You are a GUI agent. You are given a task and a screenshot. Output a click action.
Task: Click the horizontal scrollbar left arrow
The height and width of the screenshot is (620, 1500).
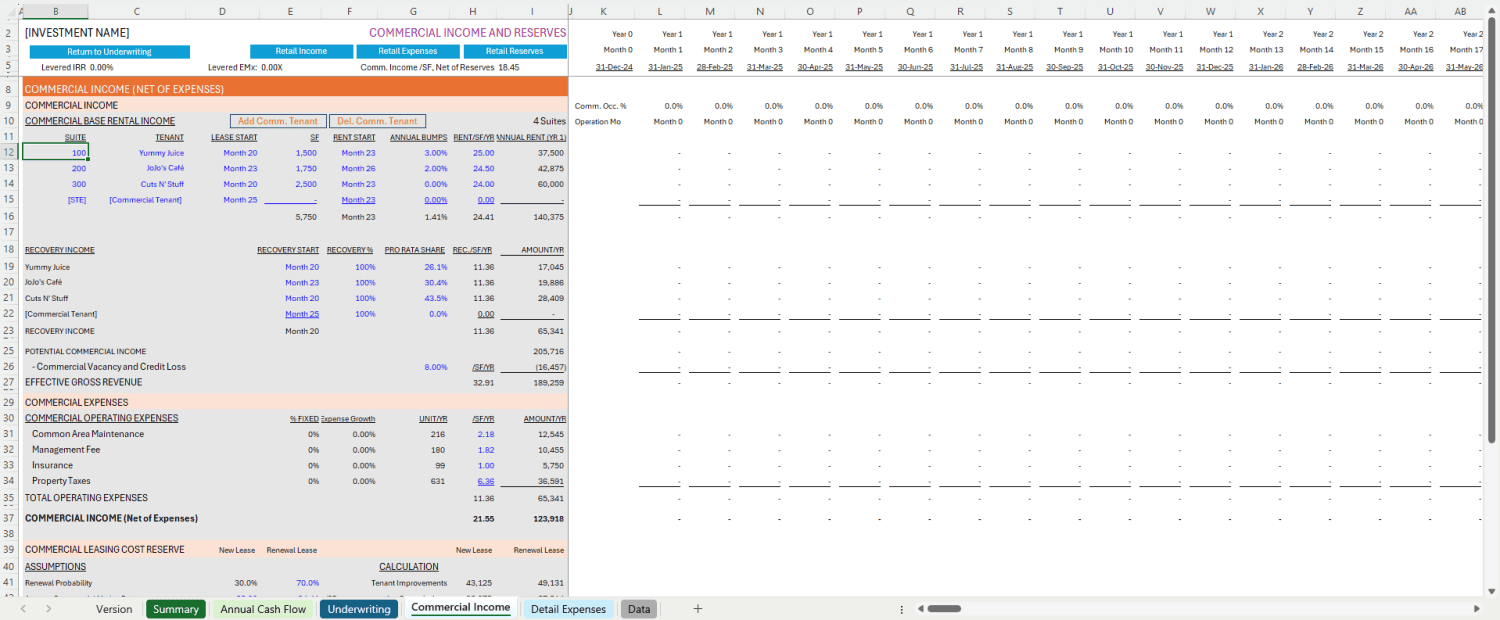920,609
